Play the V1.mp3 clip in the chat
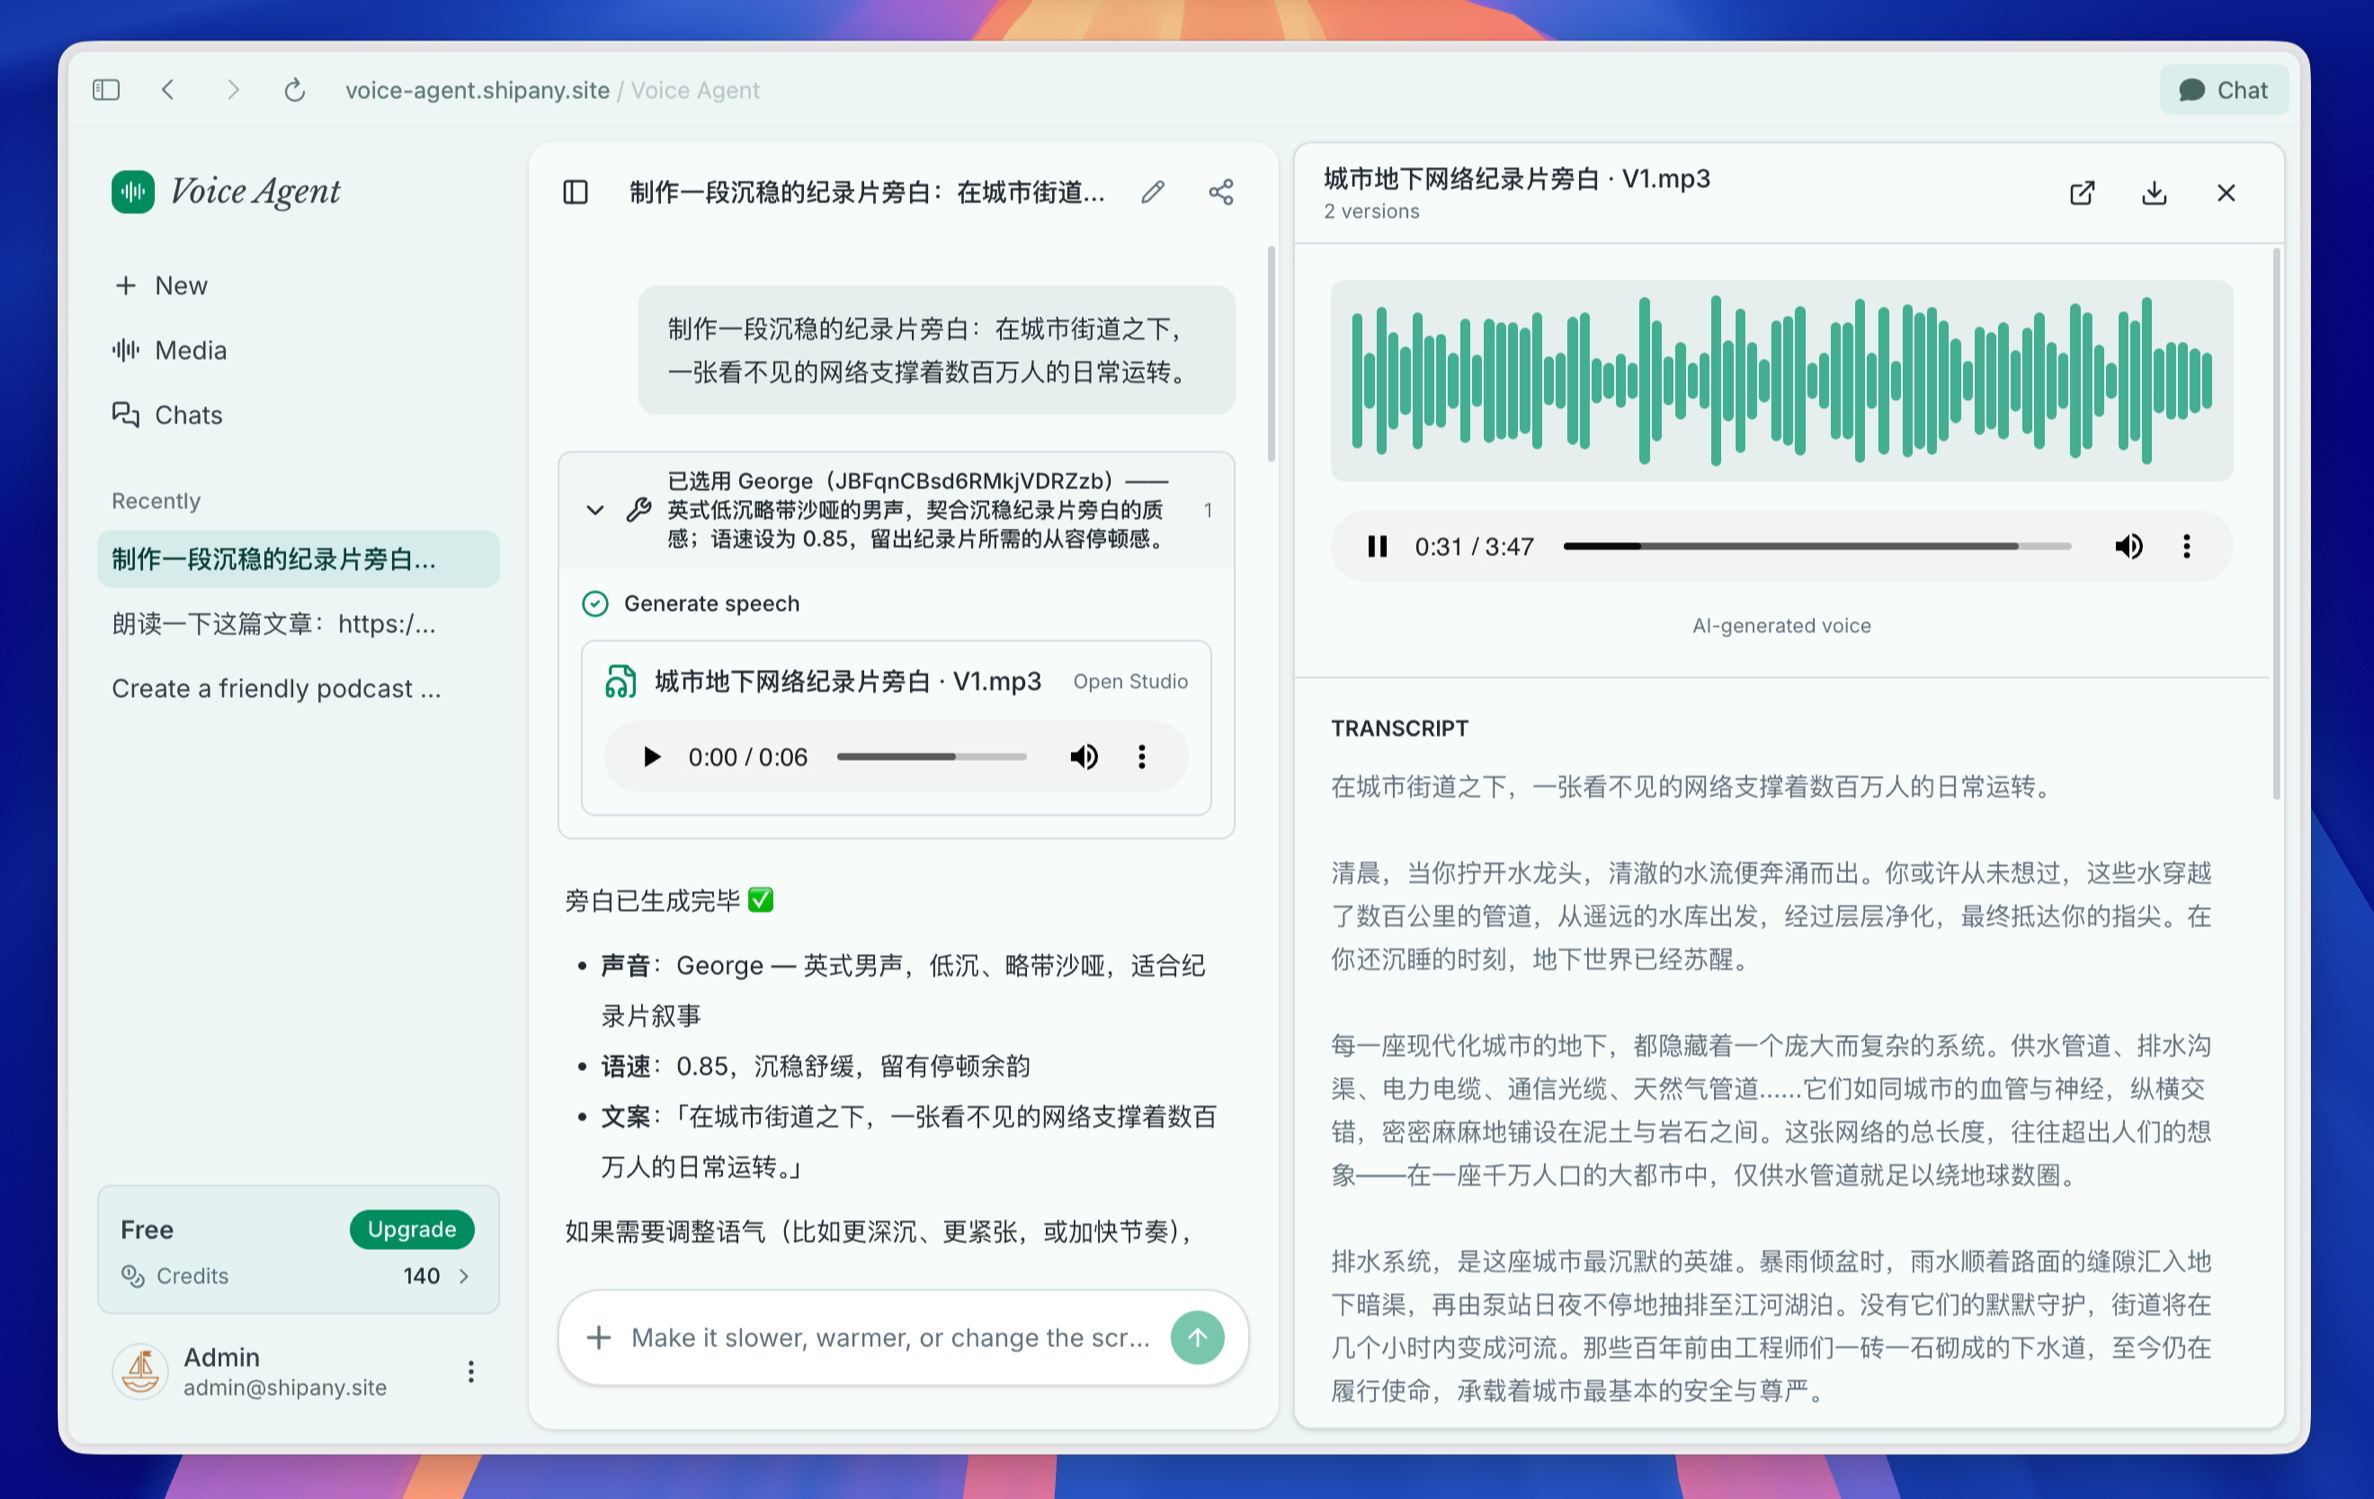 (x=651, y=757)
